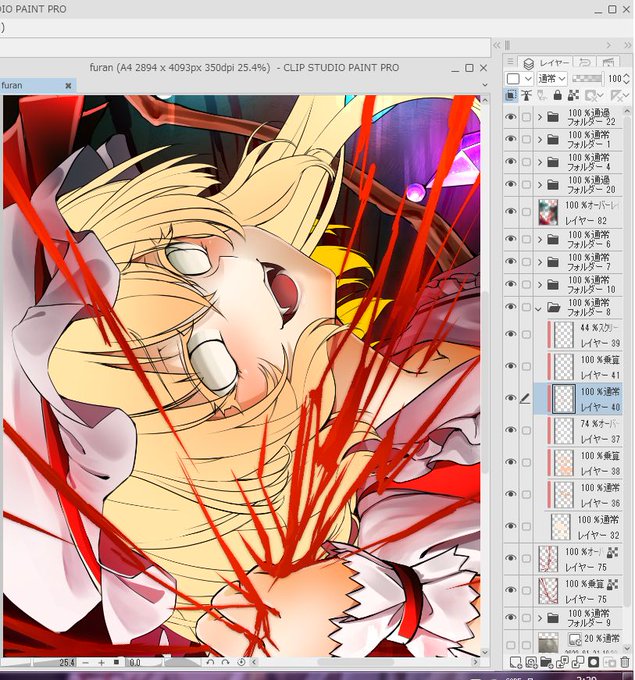Expand フォルダー 6
The height and width of the screenshot is (680, 635).
[540, 239]
